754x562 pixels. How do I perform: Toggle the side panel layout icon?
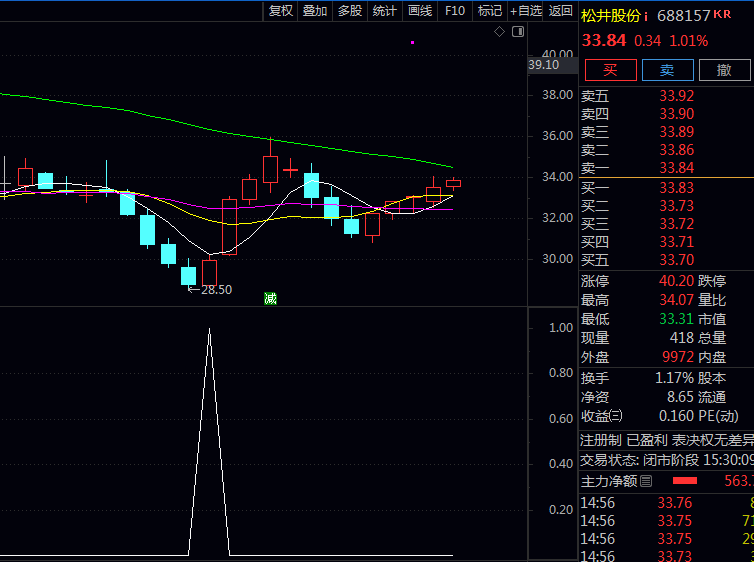pos(518,32)
